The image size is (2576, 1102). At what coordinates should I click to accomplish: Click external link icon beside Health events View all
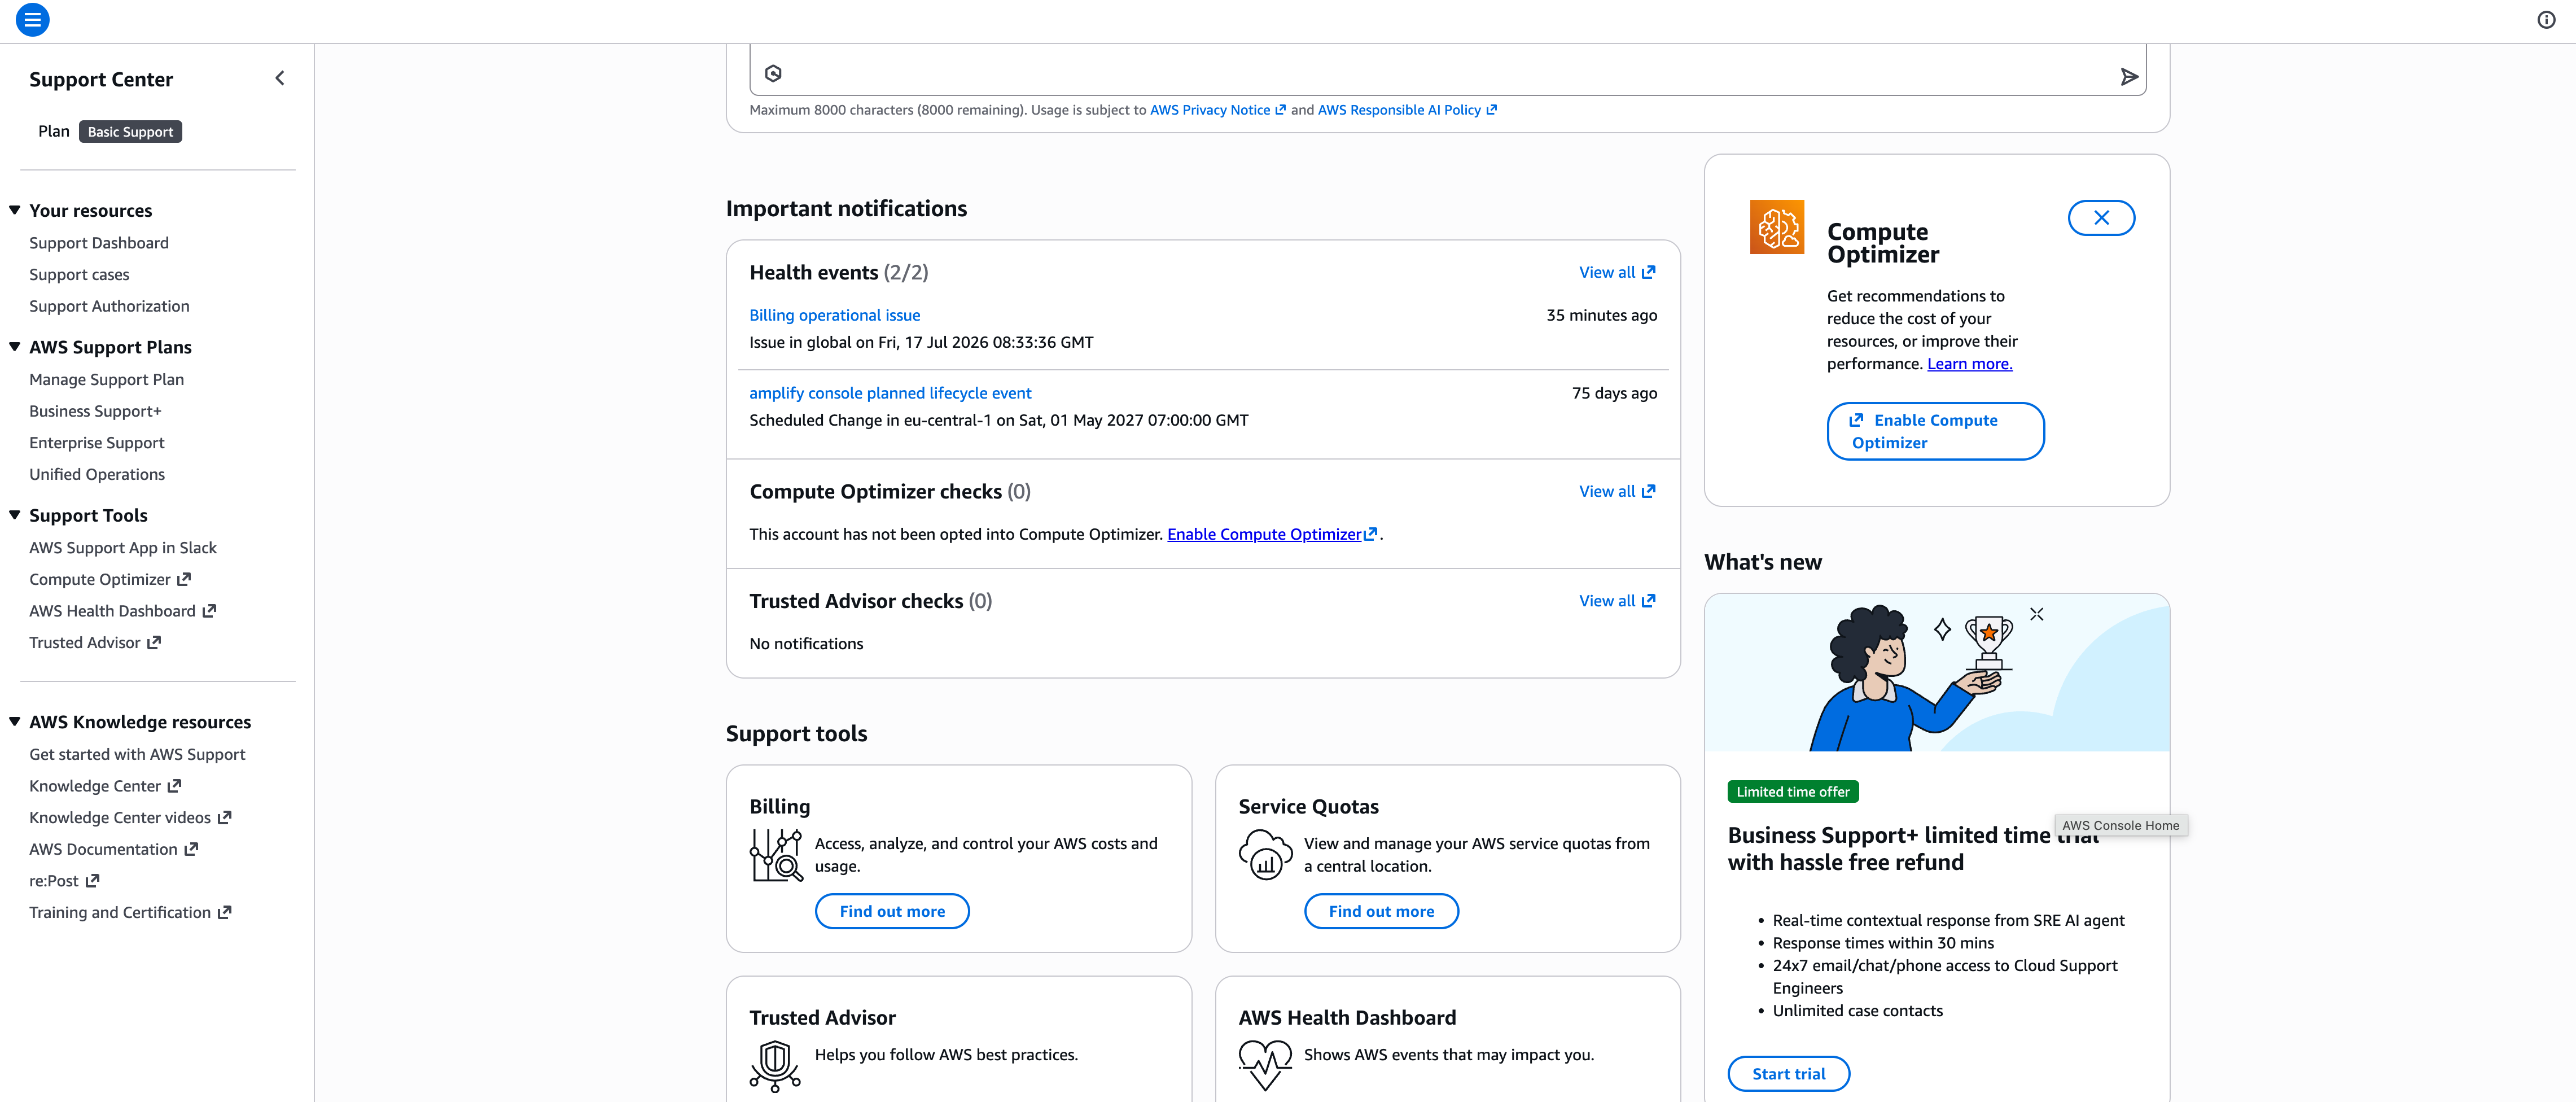tap(1648, 272)
